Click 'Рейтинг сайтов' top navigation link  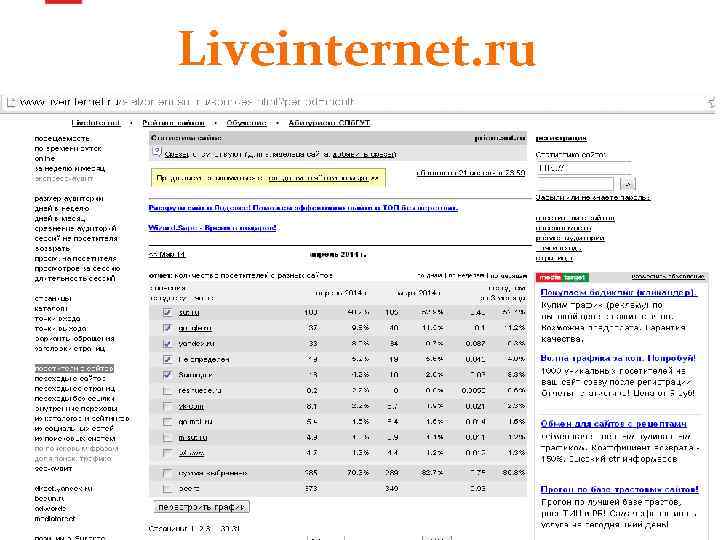pyautogui.click(x=173, y=123)
